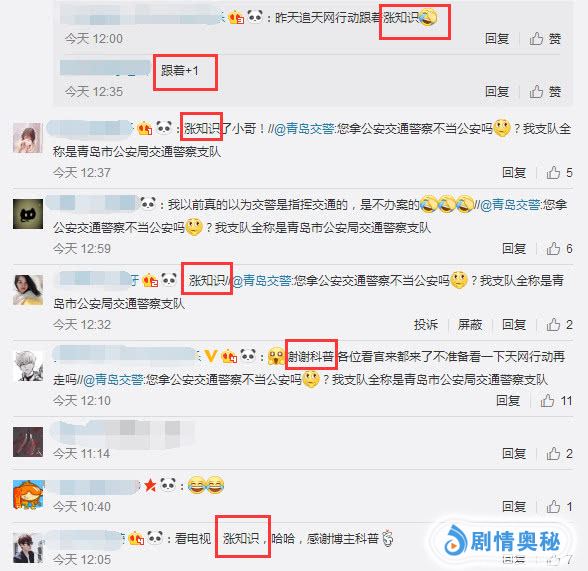
Task: Click 屏蔽 to block the 12:32 comment
Action: click(470, 325)
